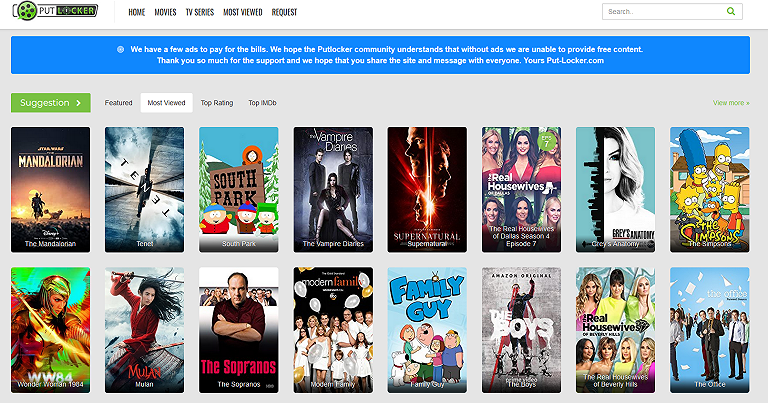Click the Suggestion arrow button
This screenshot has height=403, width=768.
tap(50, 102)
